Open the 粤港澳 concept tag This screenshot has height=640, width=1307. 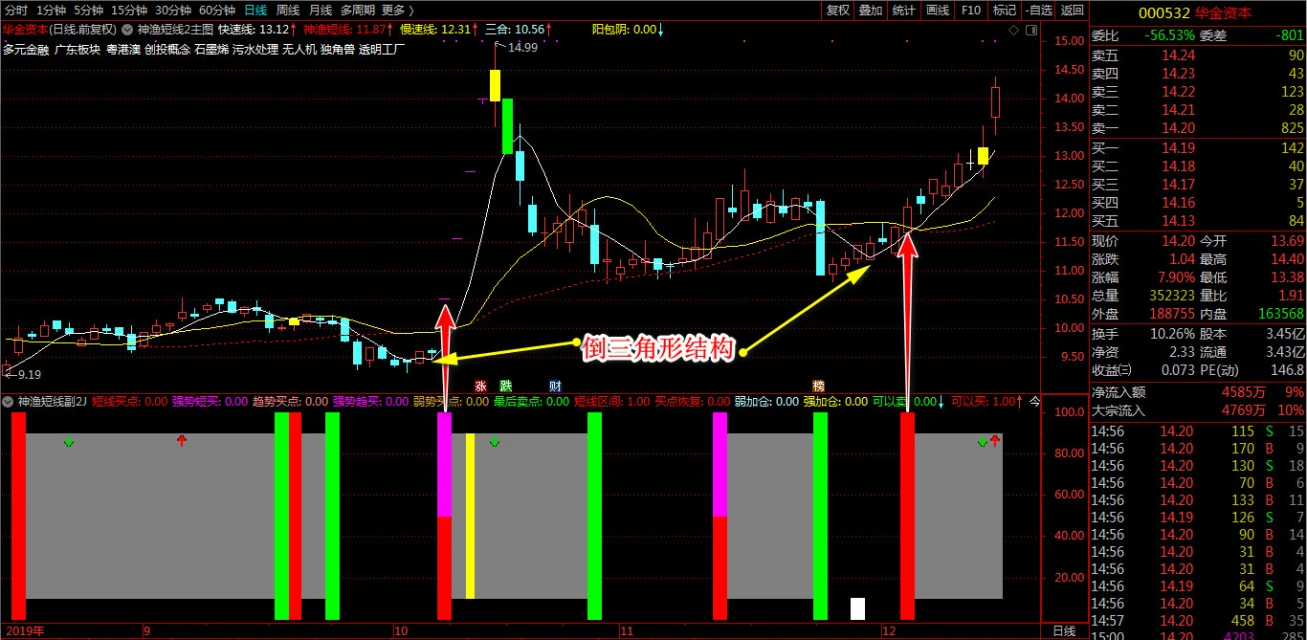[x=123, y=48]
